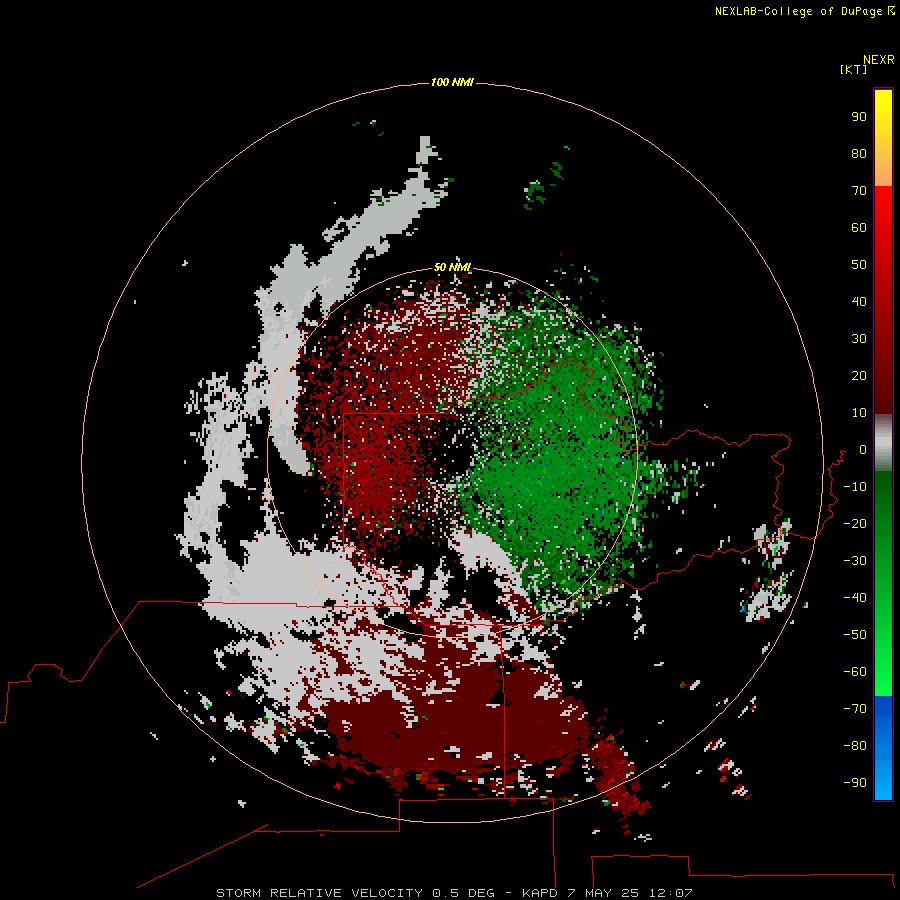
Task: Click the -30 value on the velocity scale
Action: click(855, 561)
